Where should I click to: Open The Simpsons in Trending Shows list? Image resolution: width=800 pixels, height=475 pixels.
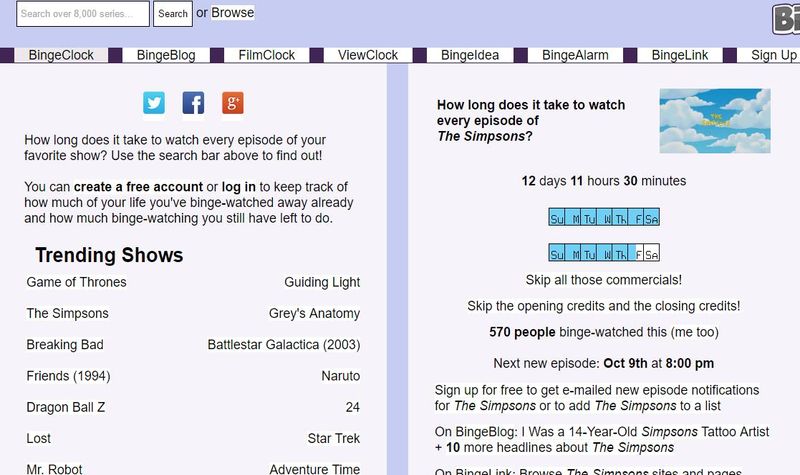(x=67, y=313)
